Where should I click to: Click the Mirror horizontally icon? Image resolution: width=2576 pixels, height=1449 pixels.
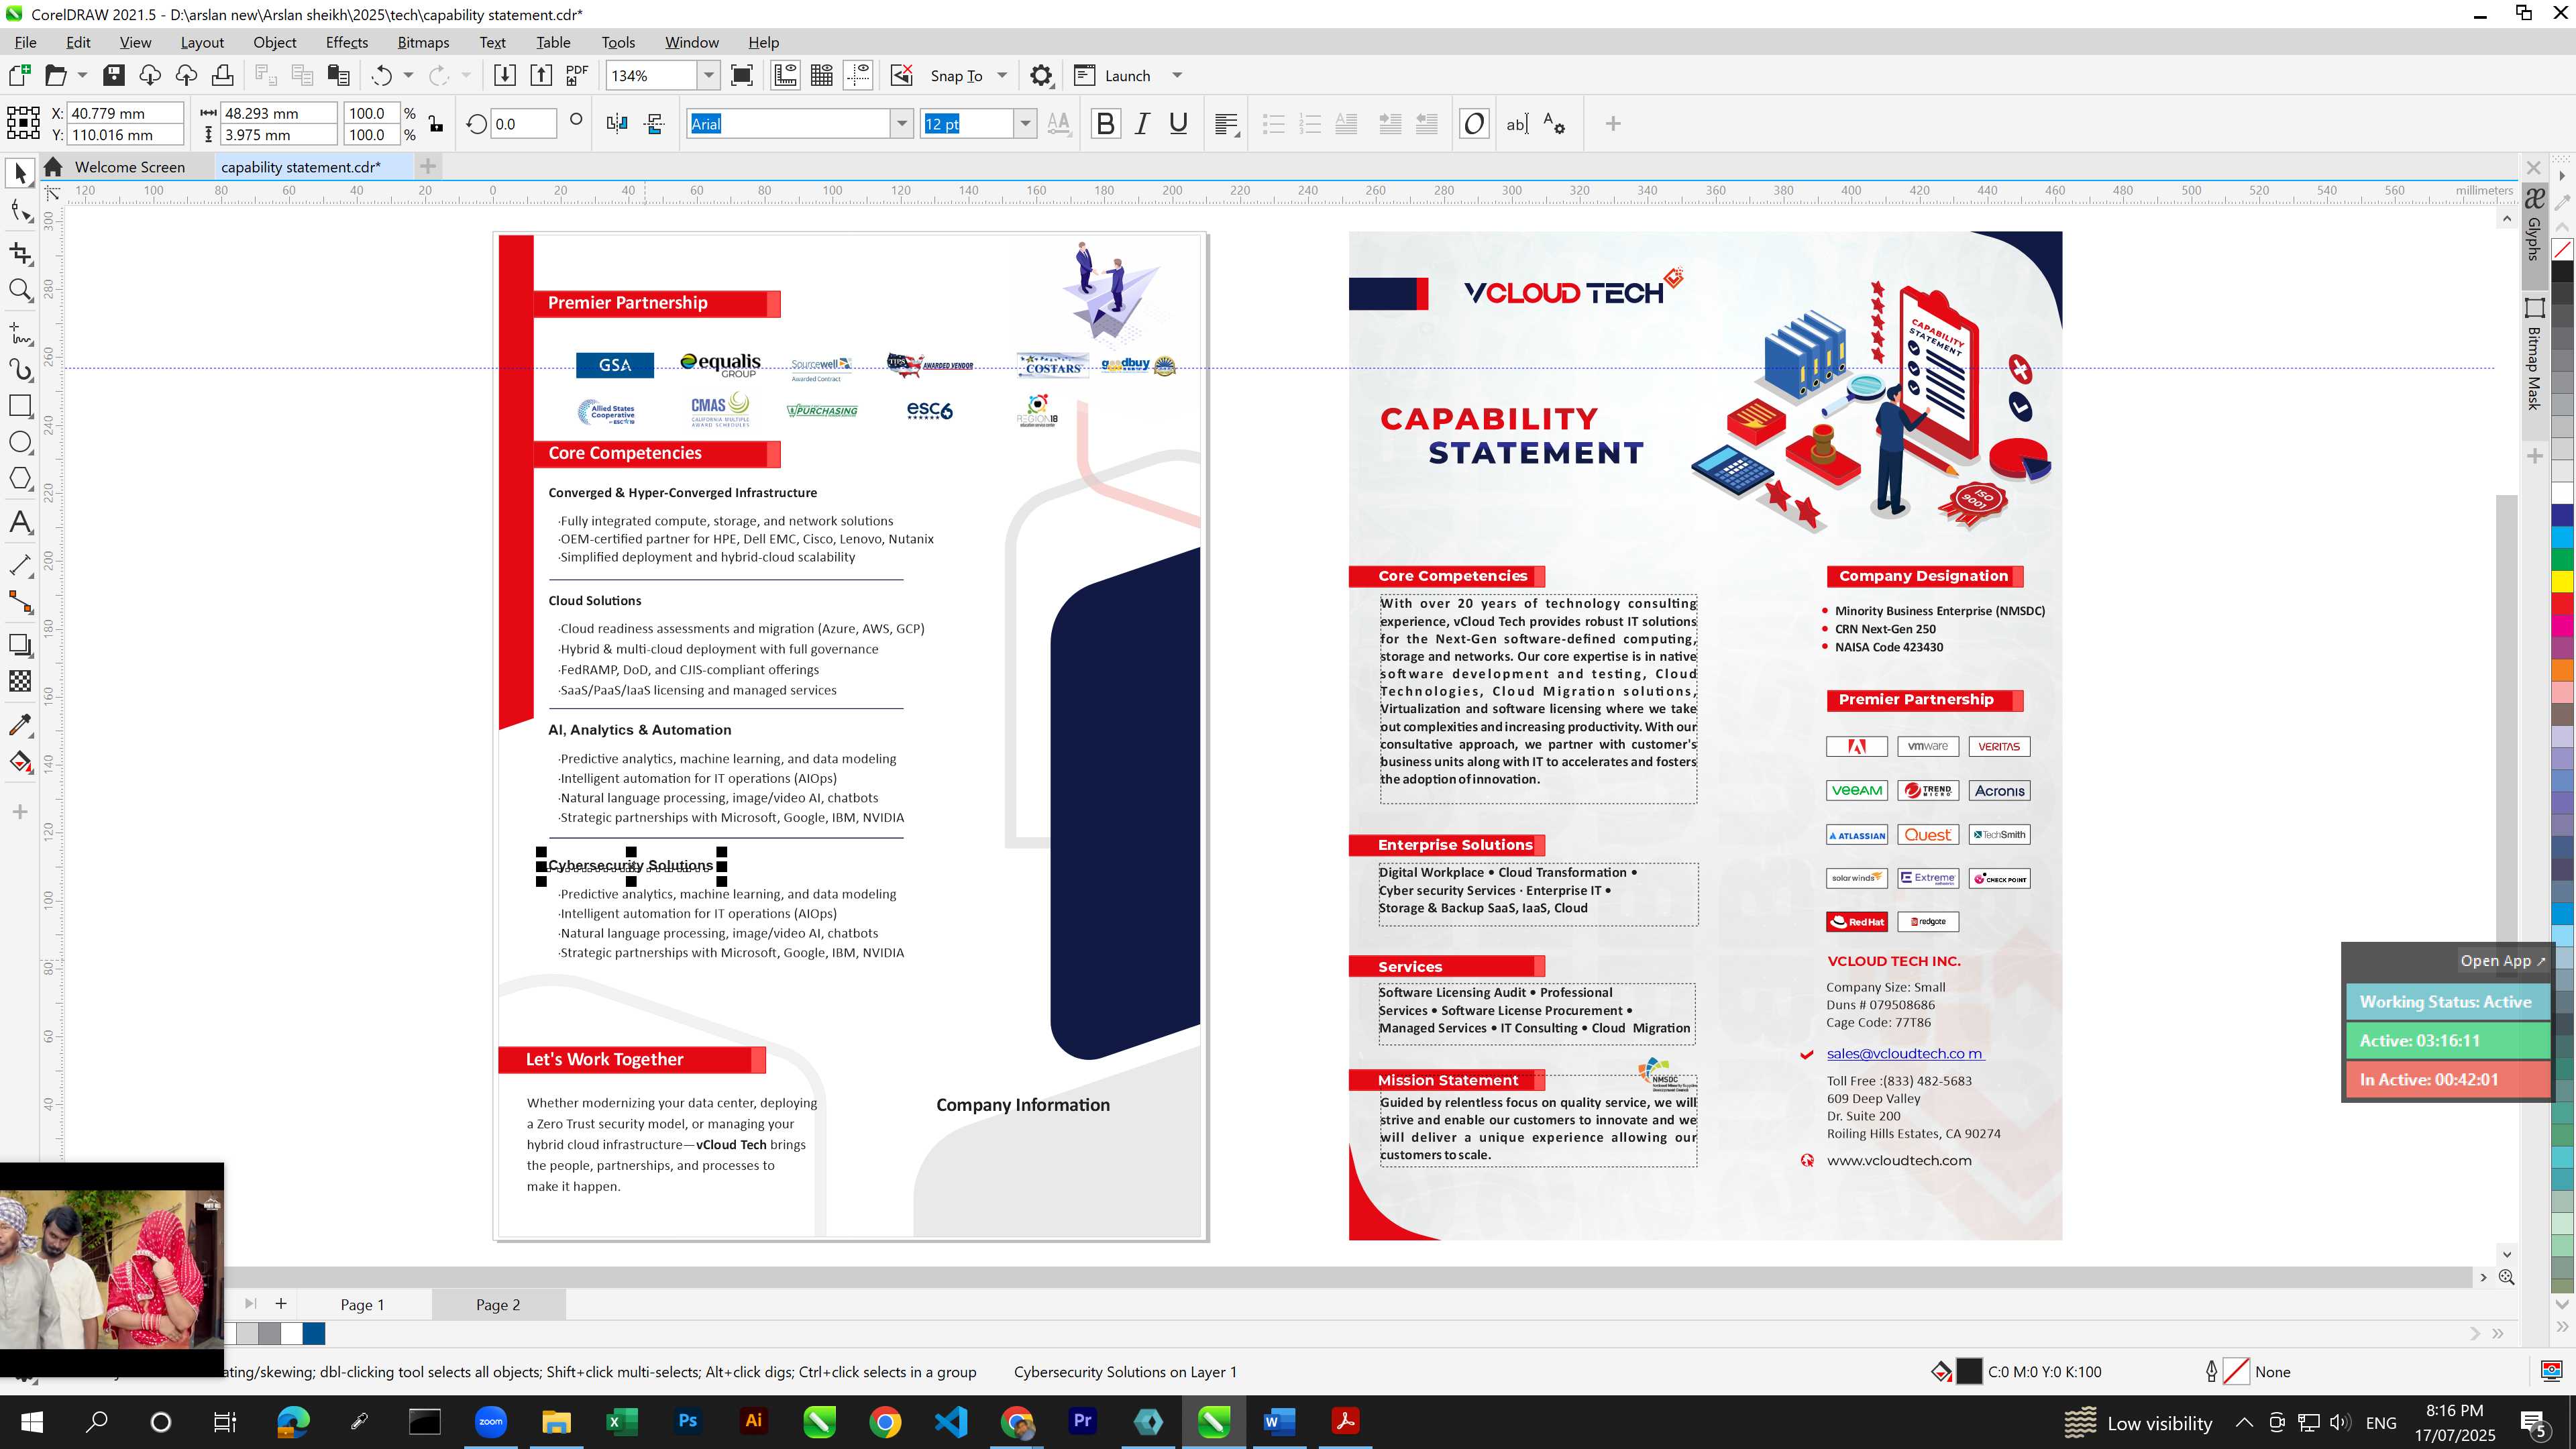coord(617,123)
